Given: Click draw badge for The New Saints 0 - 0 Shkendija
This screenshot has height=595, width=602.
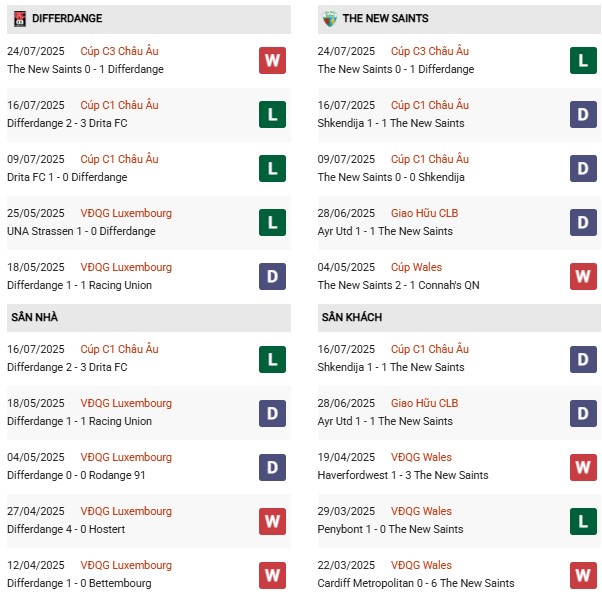Looking at the screenshot, I should (582, 168).
